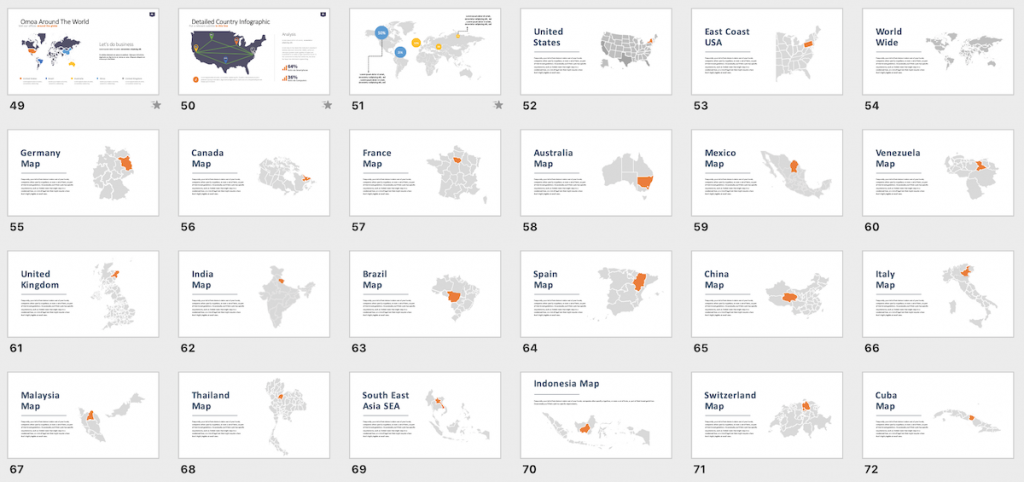Select the Thailand Map slide
Viewport: 1024px width, 482px height.
coord(254,415)
